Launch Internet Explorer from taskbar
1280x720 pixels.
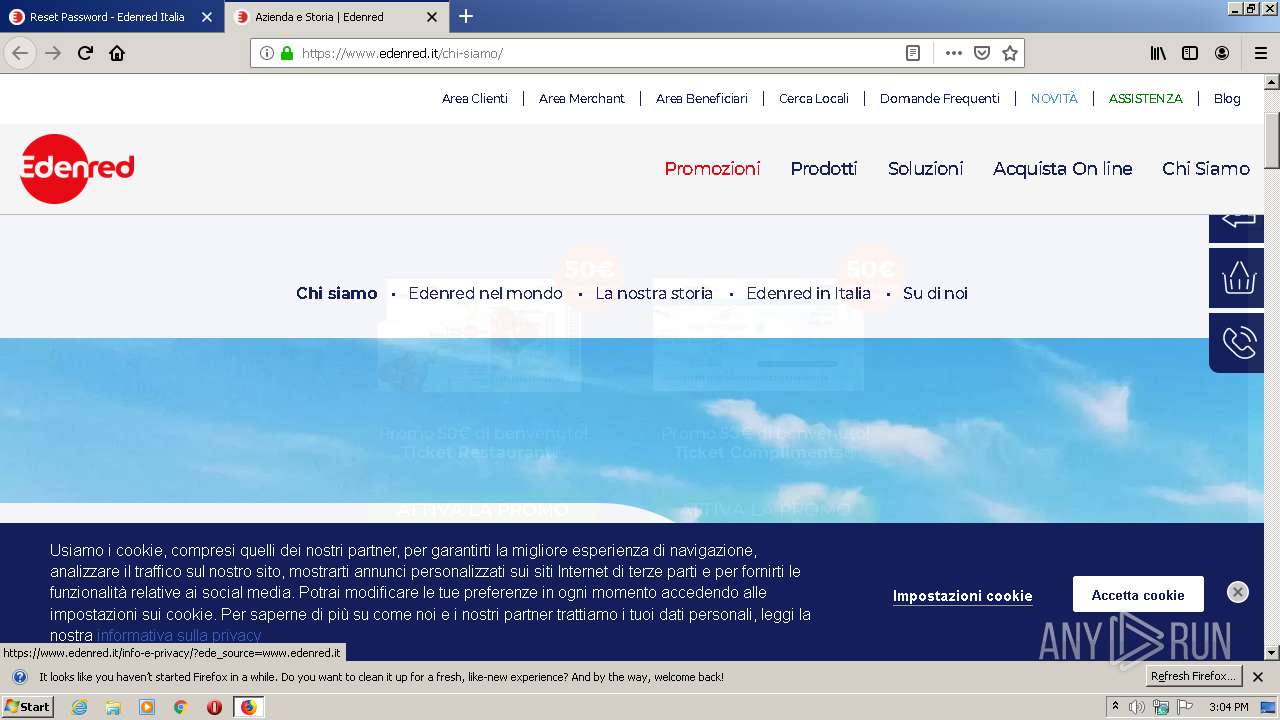(x=79, y=707)
